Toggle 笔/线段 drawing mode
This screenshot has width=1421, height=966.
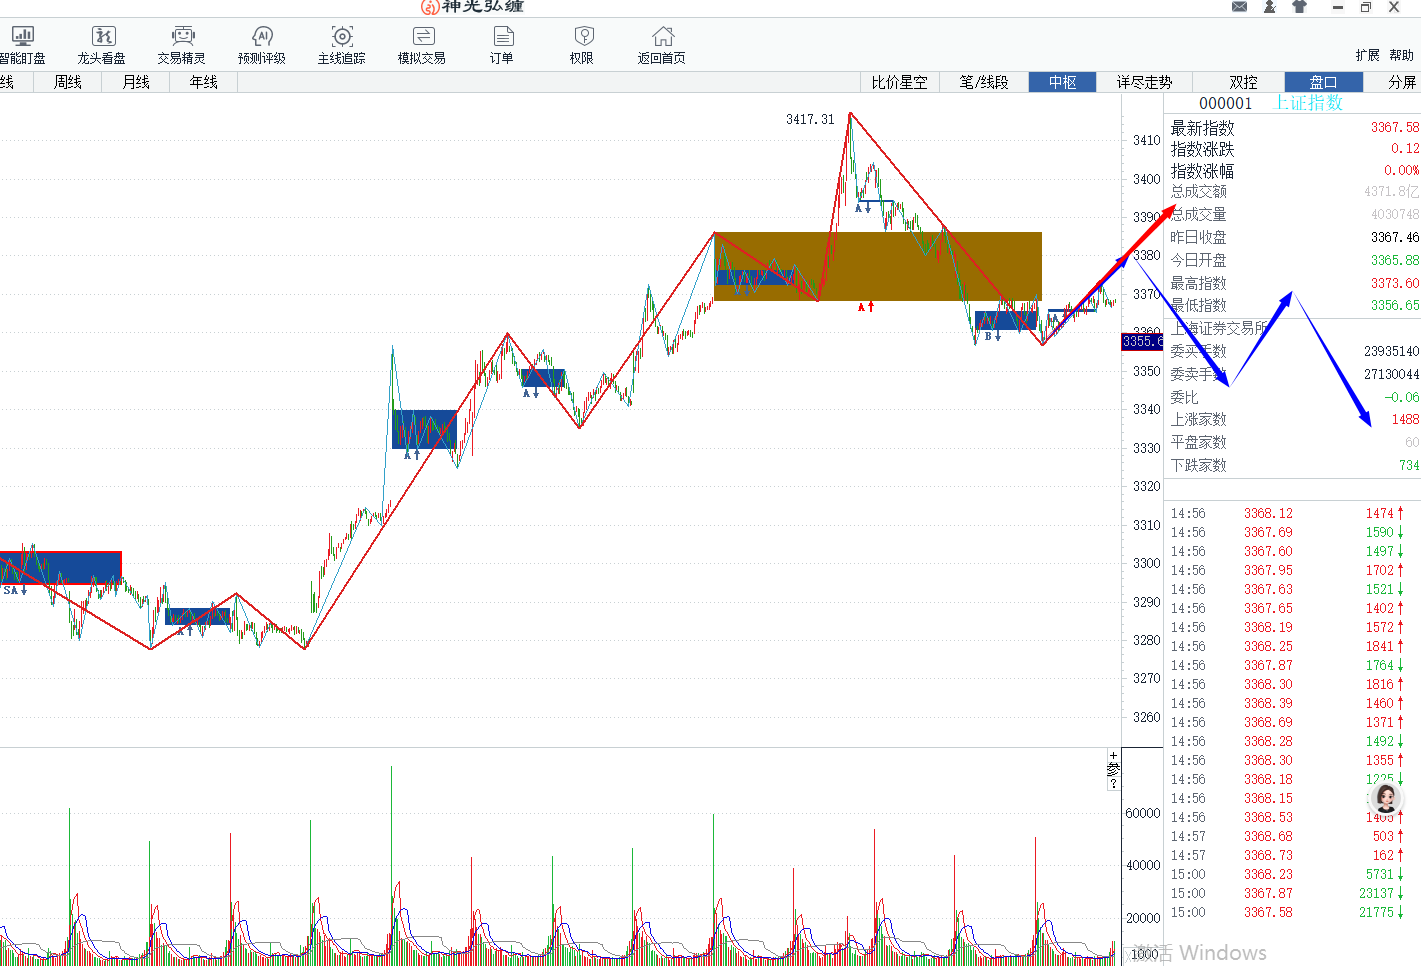tap(984, 82)
